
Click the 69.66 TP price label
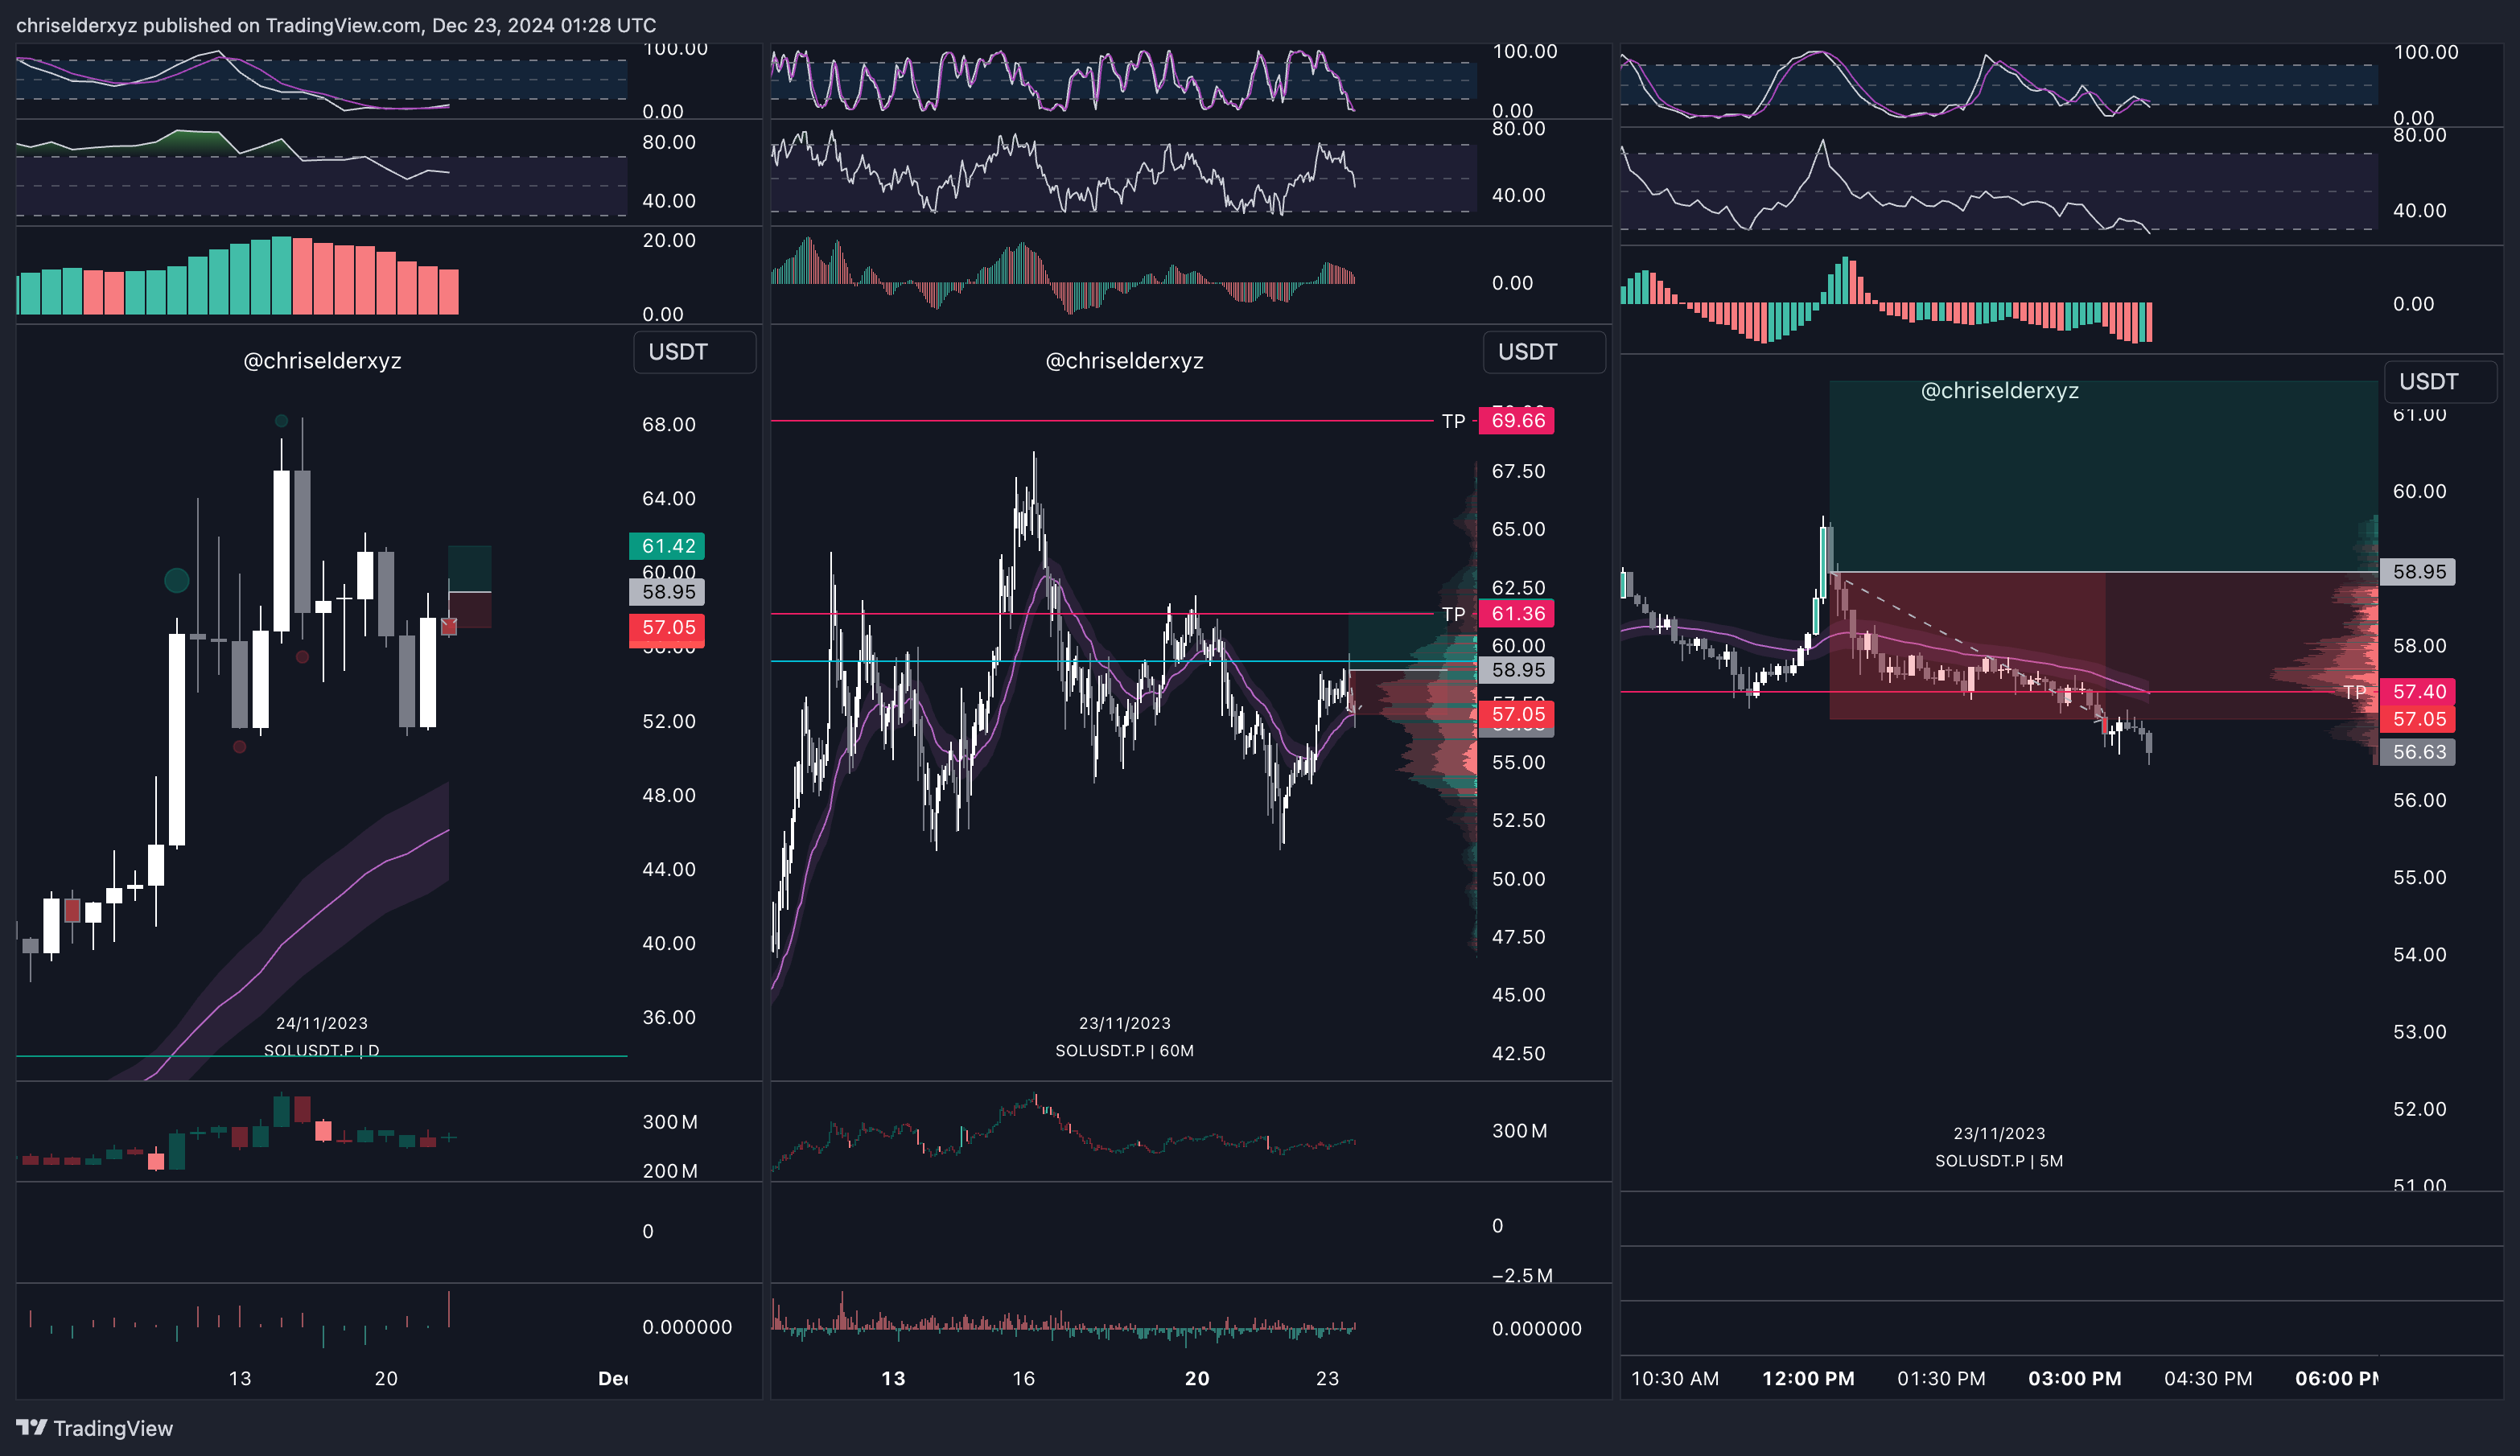1517,421
